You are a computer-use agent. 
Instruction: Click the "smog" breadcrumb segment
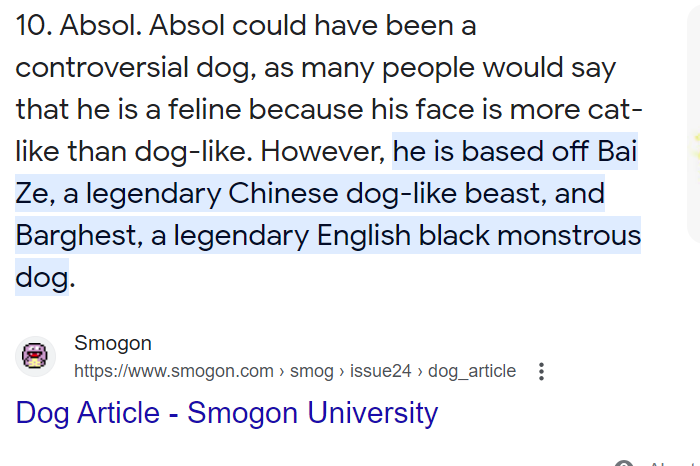point(311,372)
